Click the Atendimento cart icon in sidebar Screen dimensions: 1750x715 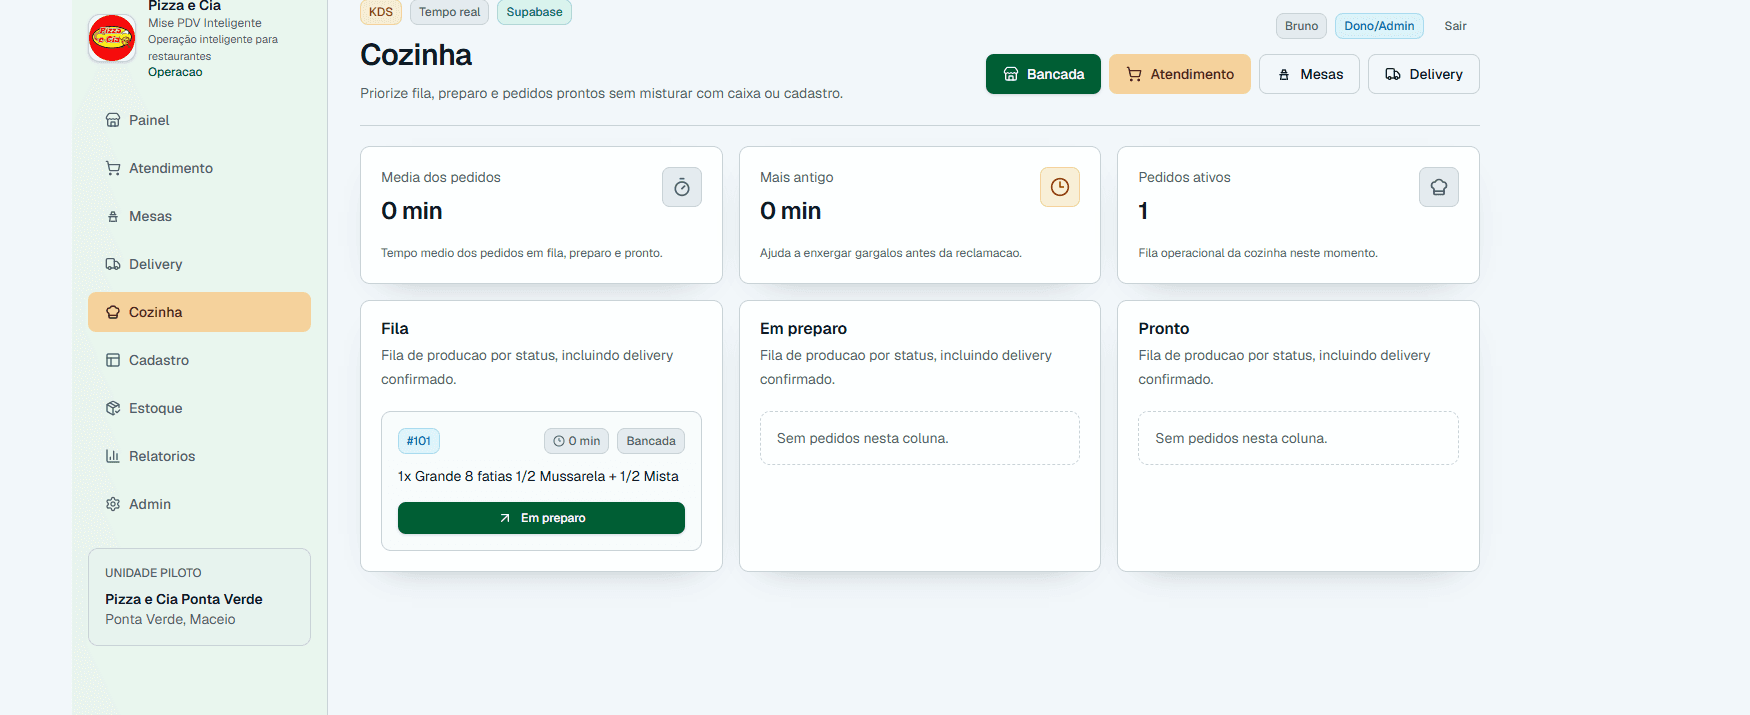(x=113, y=168)
